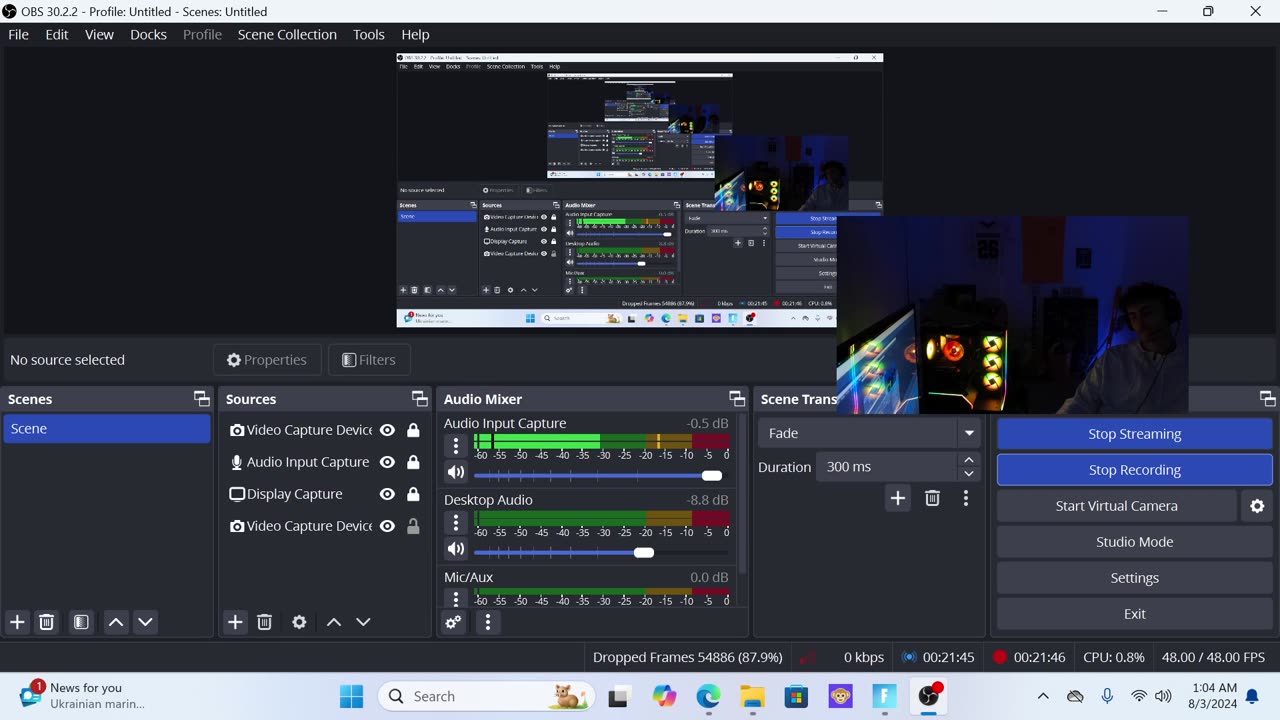Screen dimensions: 1280x720
Task: Unlock the Display Capture source
Action: click(x=413, y=494)
